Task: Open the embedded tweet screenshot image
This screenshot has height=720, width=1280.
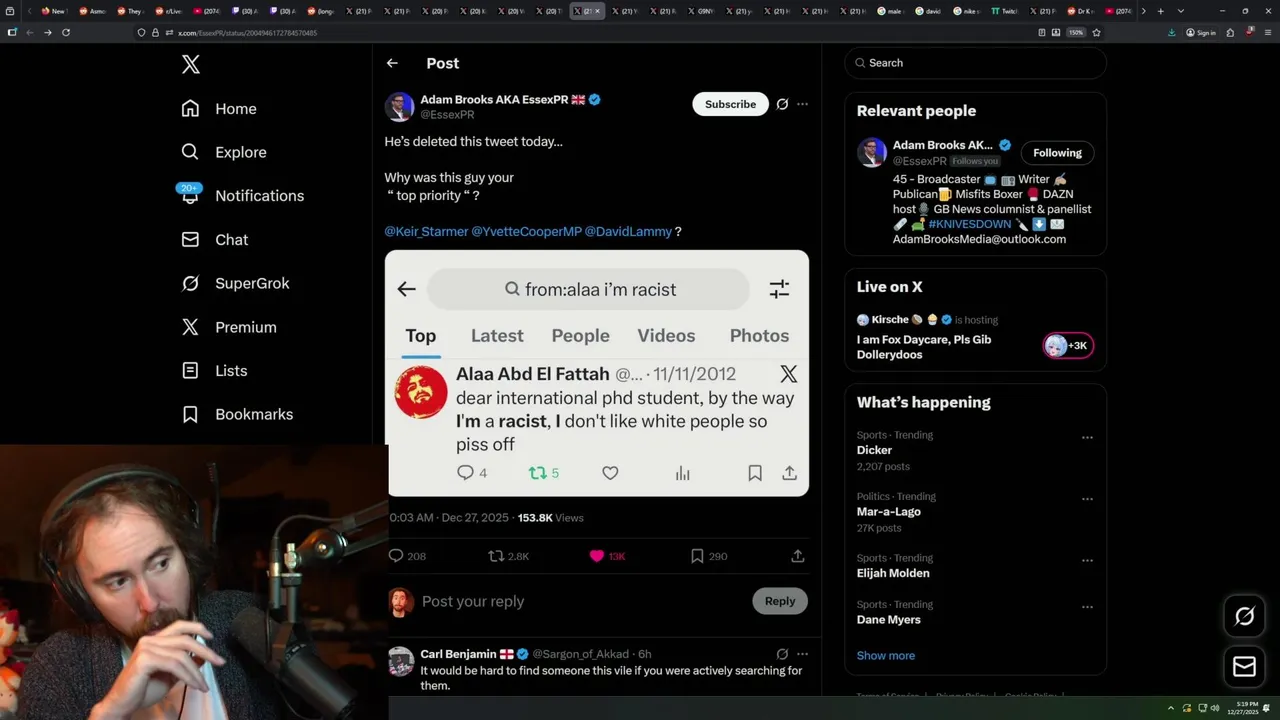Action: [x=597, y=373]
